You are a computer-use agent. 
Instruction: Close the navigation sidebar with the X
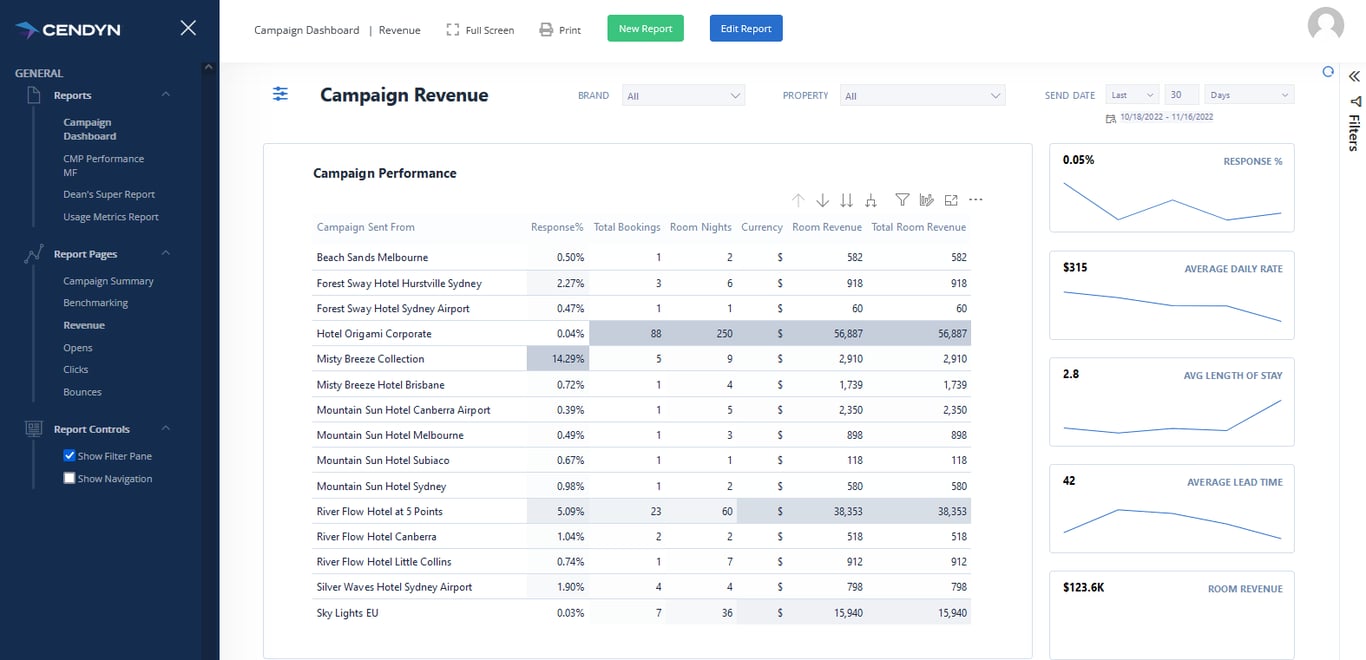tap(188, 28)
